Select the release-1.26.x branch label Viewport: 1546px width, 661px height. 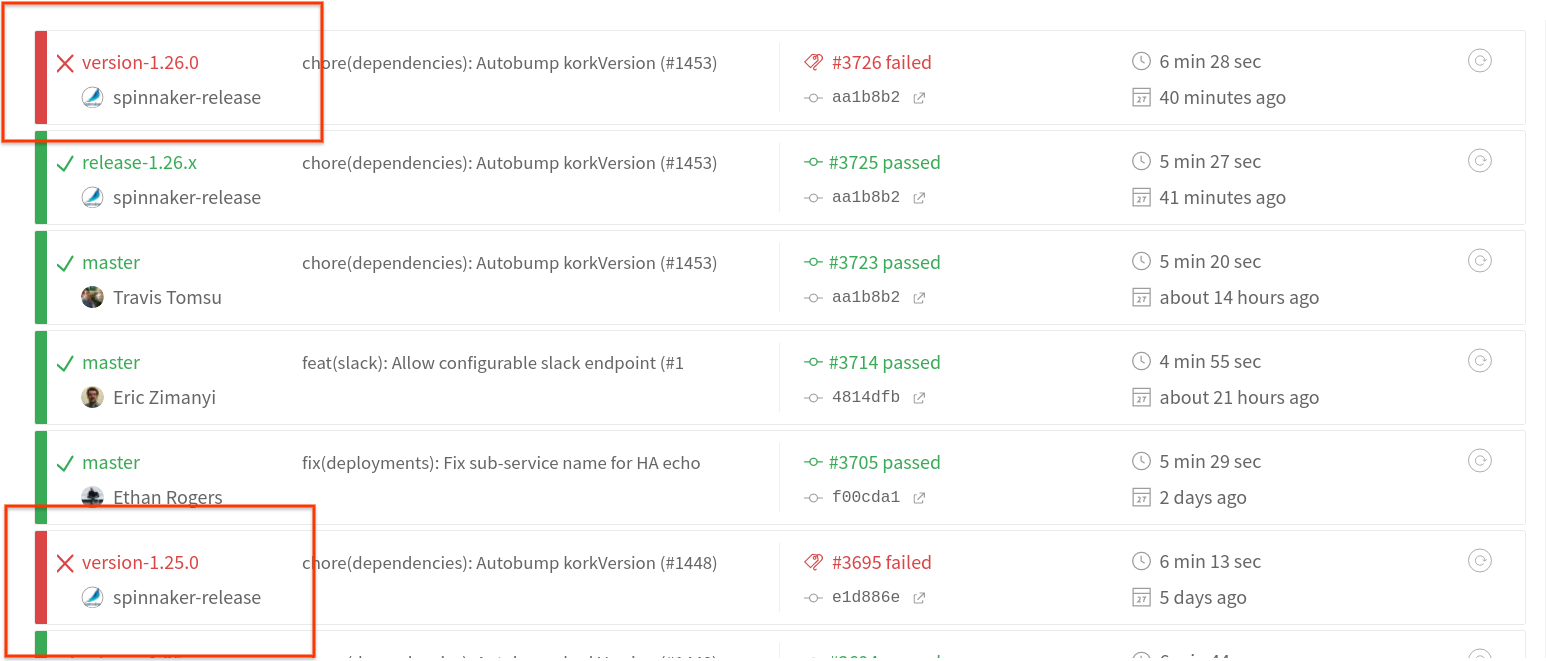[138, 162]
